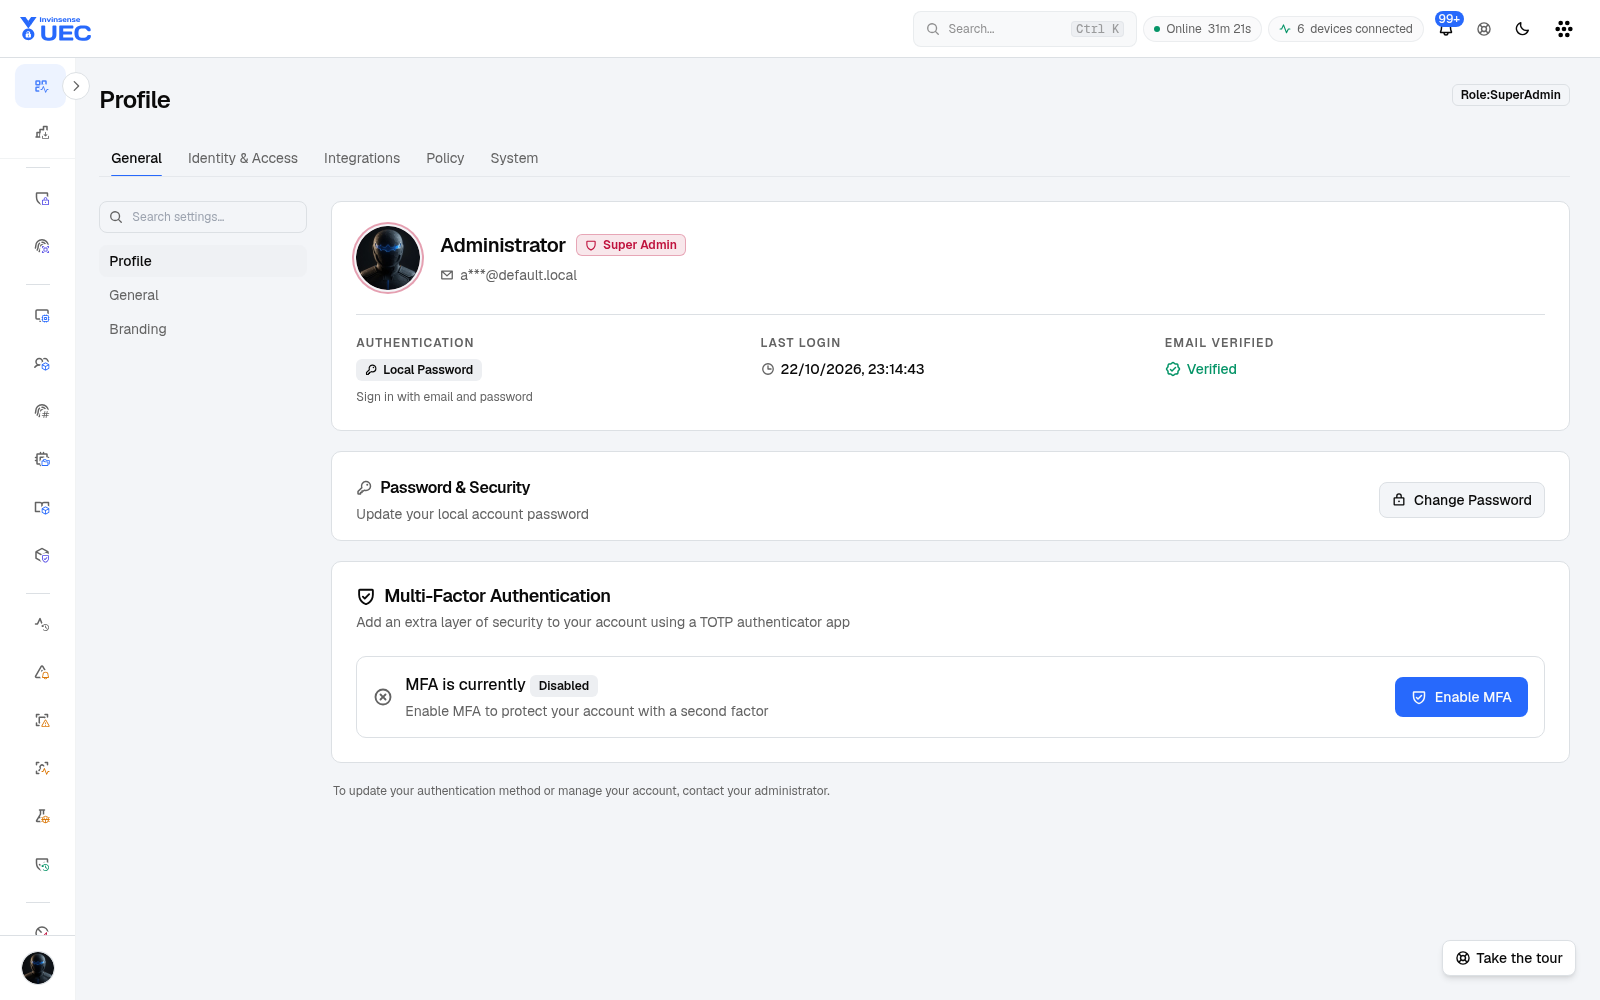Viewport: 1600px width, 1000px height.
Task: Open the cube-with-checkmark sidebar icon
Action: coord(42,555)
